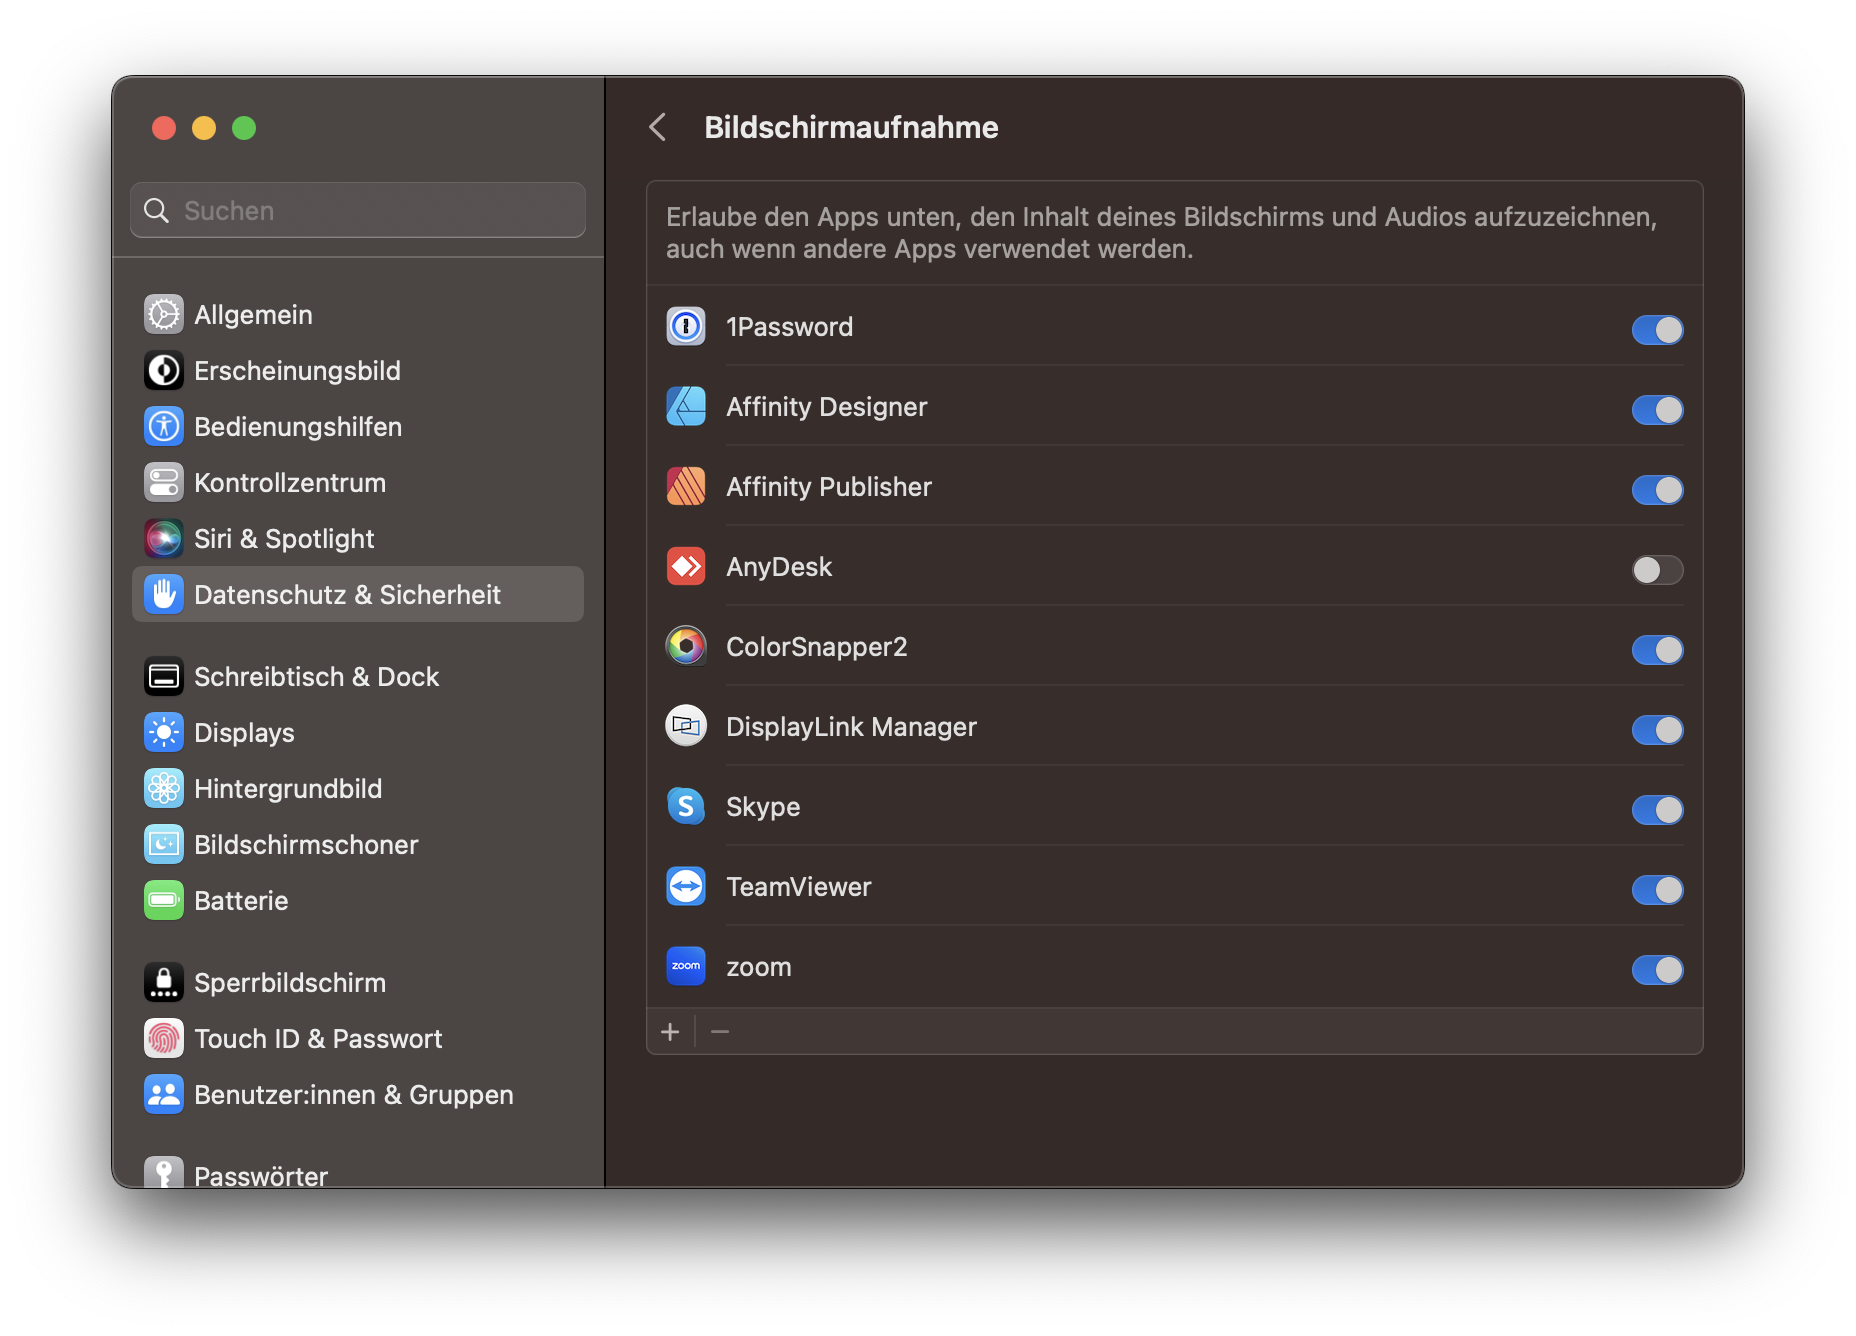Click the Erscheinungsbild icon in sidebar
The width and height of the screenshot is (1856, 1336).
tap(164, 370)
